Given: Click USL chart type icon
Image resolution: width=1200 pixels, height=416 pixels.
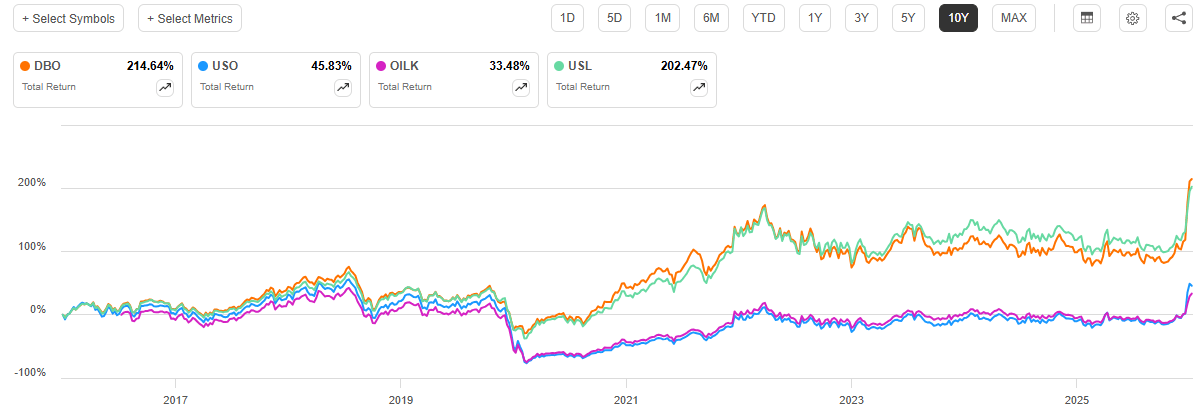Looking at the screenshot, I should click(x=698, y=88).
